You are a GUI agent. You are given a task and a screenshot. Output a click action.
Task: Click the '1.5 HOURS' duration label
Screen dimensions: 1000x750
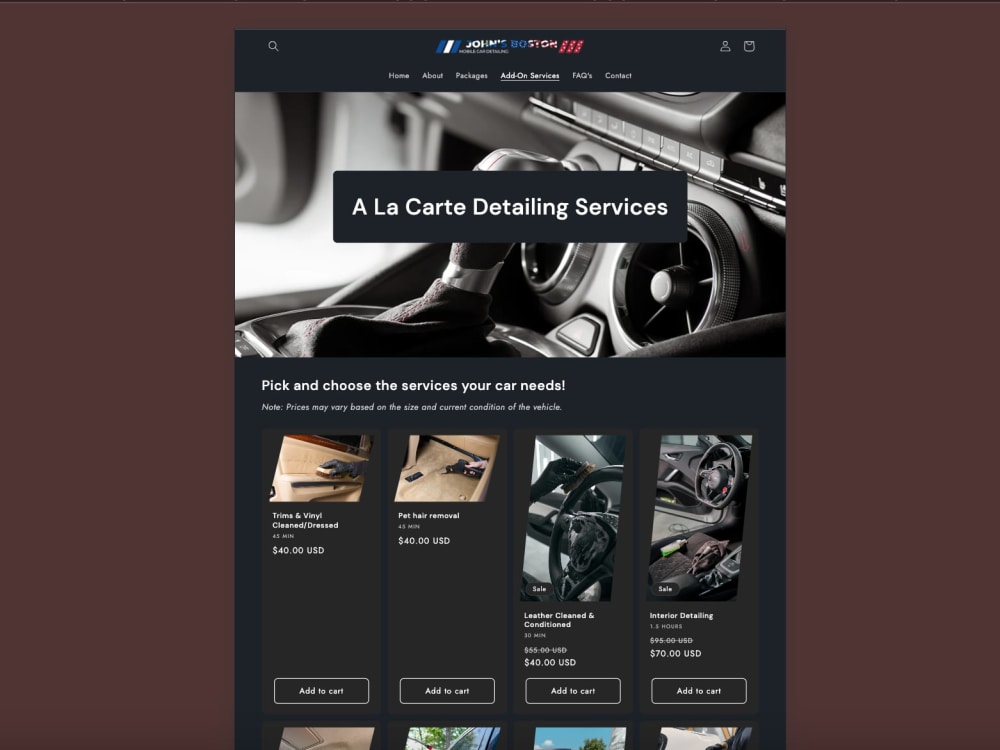666,626
